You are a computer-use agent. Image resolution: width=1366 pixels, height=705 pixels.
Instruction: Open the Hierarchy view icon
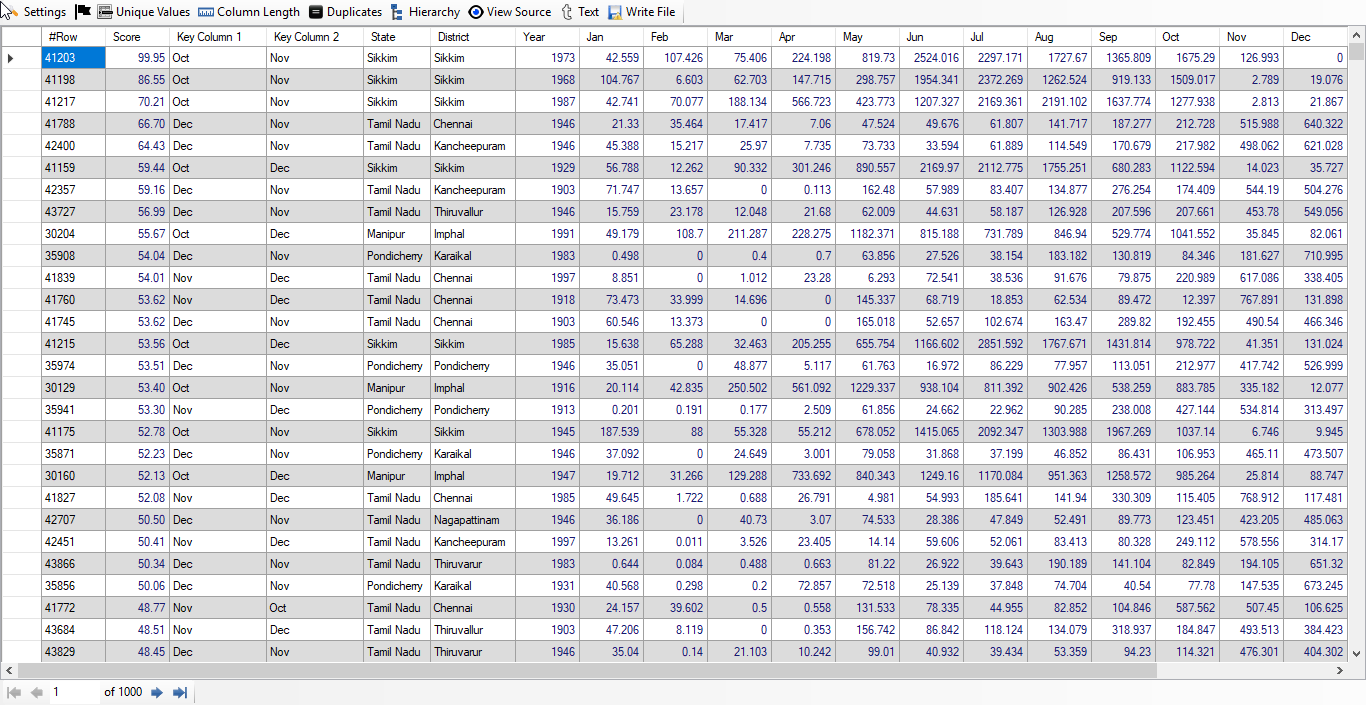(398, 12)
